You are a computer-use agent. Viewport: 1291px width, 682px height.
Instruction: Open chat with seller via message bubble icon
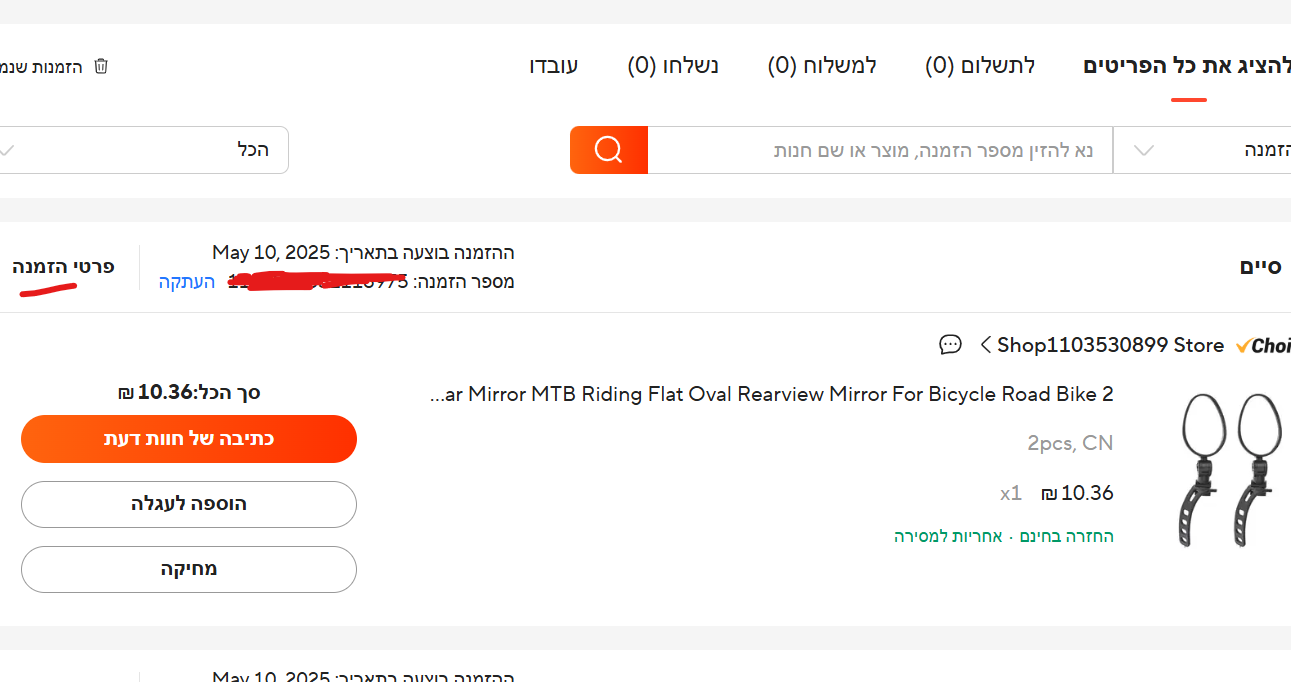950,345
